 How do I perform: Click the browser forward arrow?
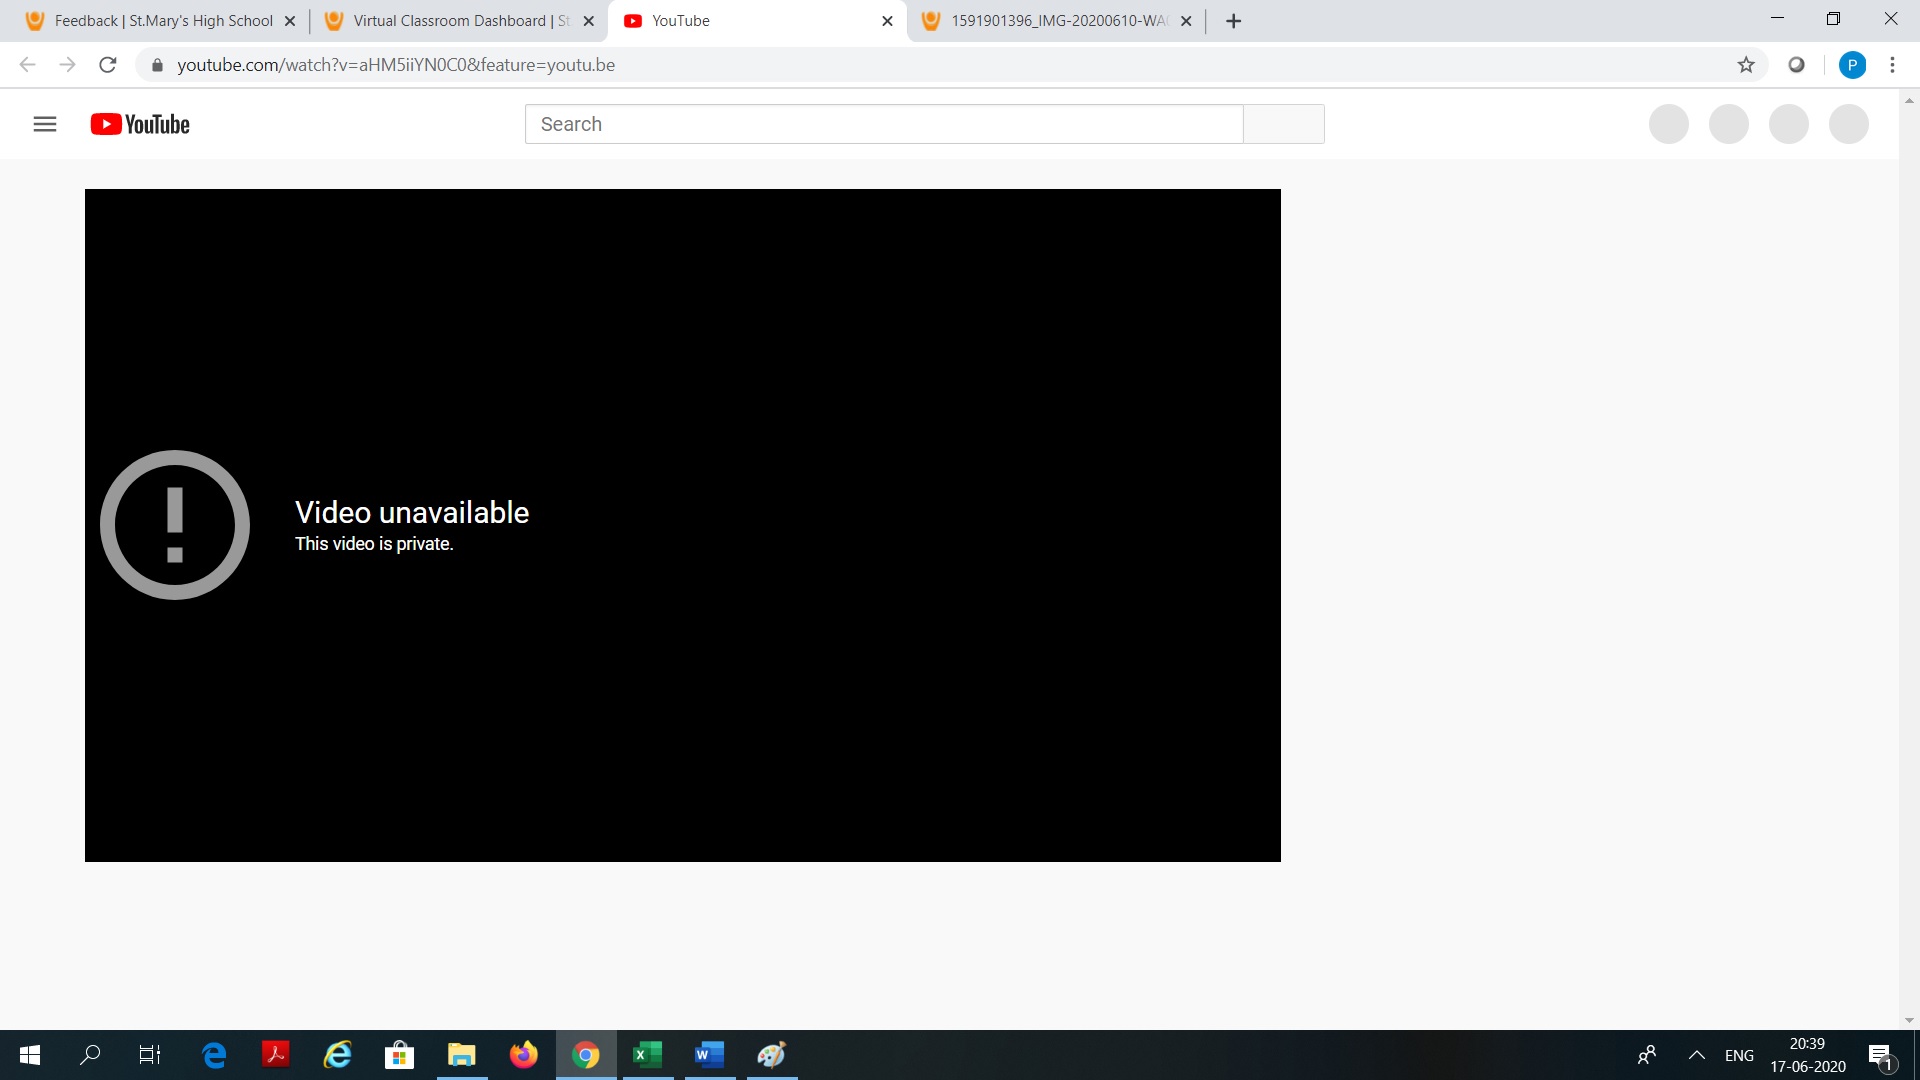tap(68, 65)
